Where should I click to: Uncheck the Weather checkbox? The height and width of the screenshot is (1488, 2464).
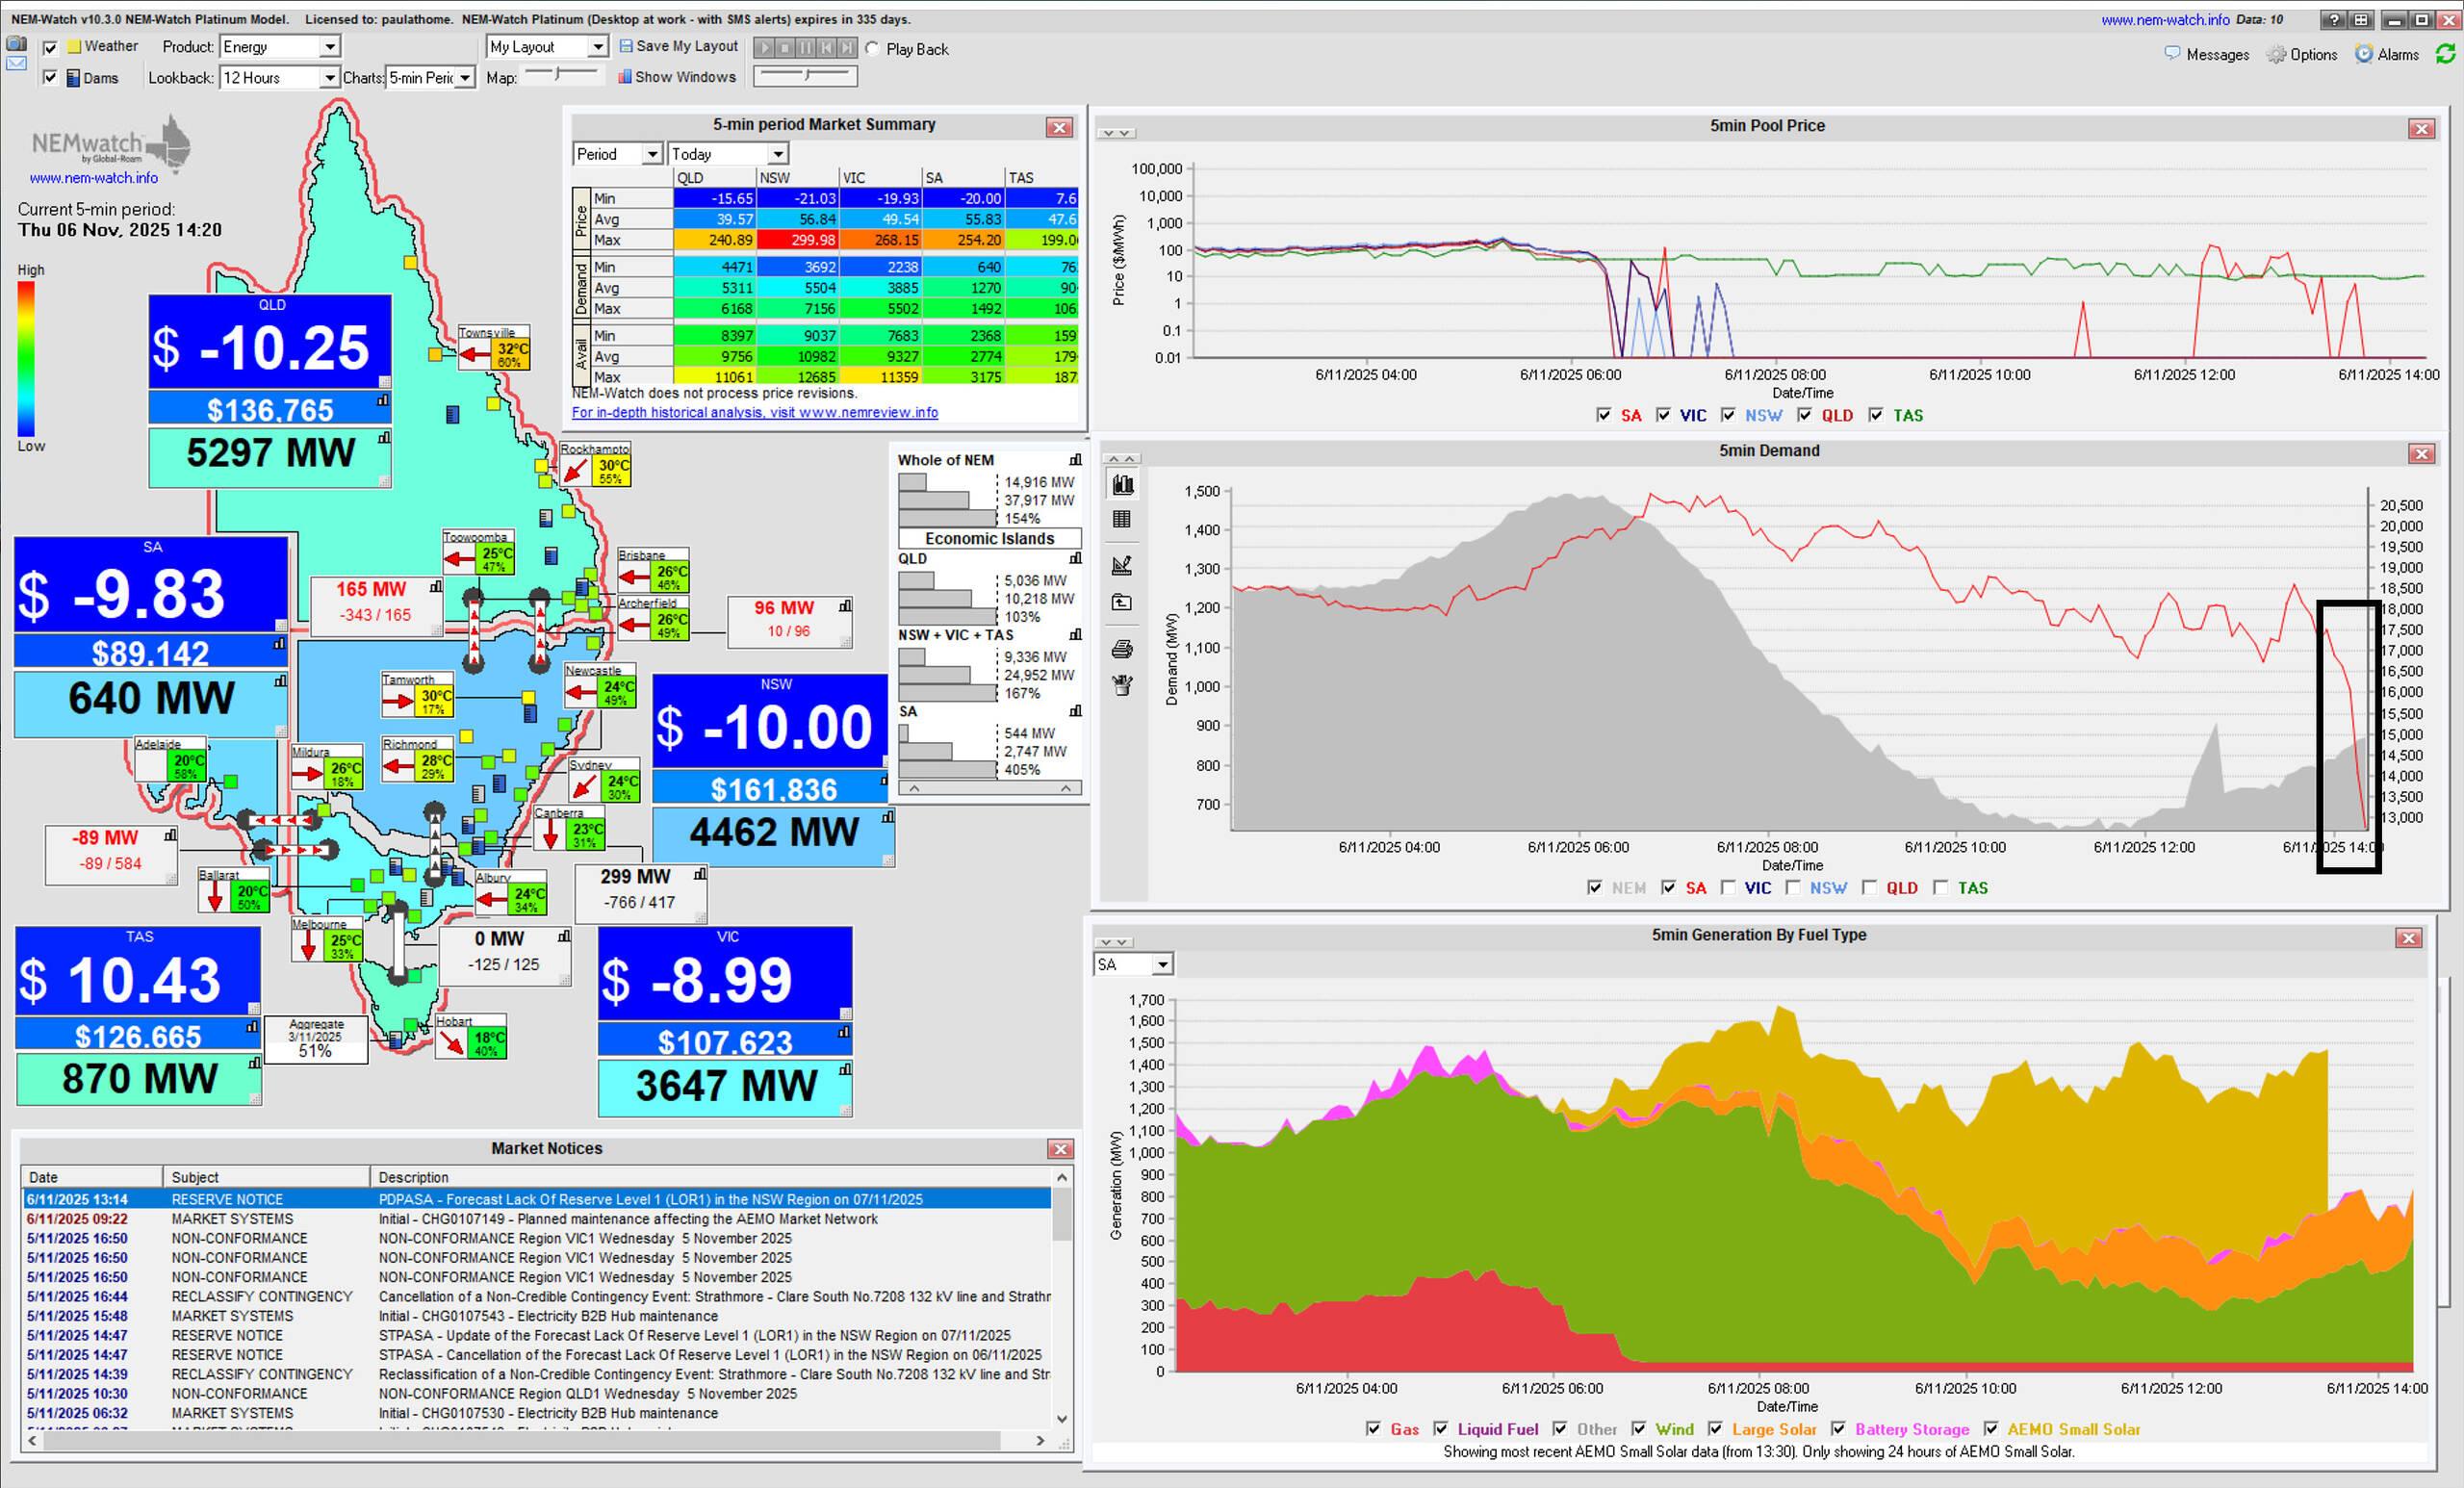tap(50, 47)
